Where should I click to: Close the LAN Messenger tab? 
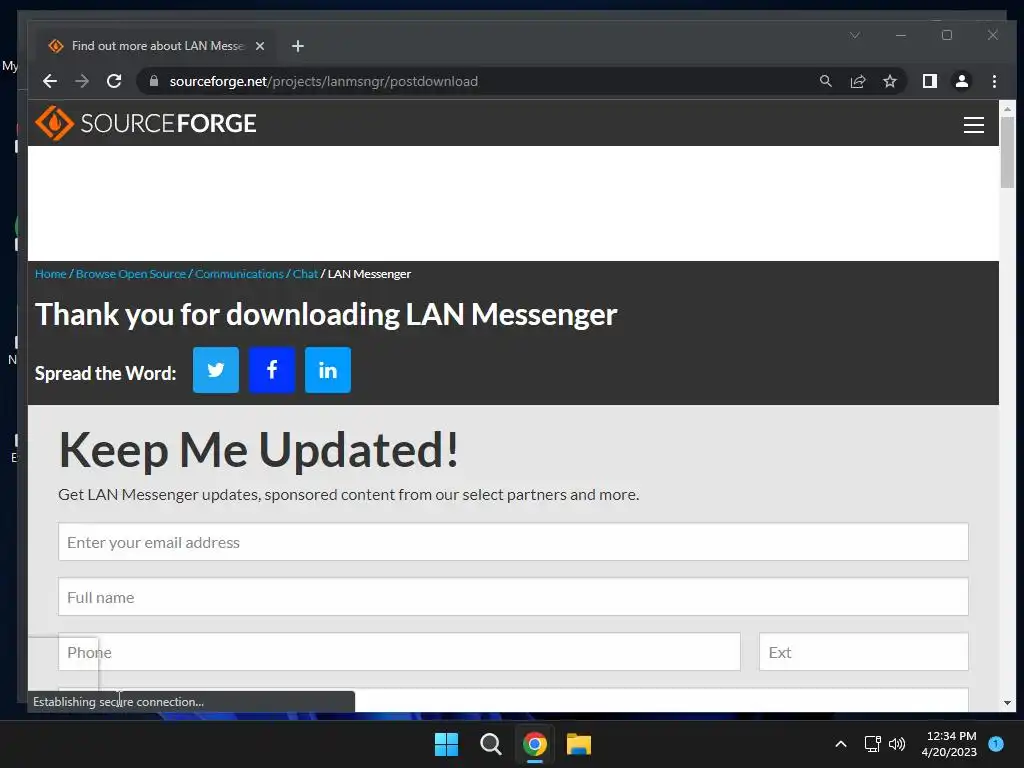tap(260, 46)
